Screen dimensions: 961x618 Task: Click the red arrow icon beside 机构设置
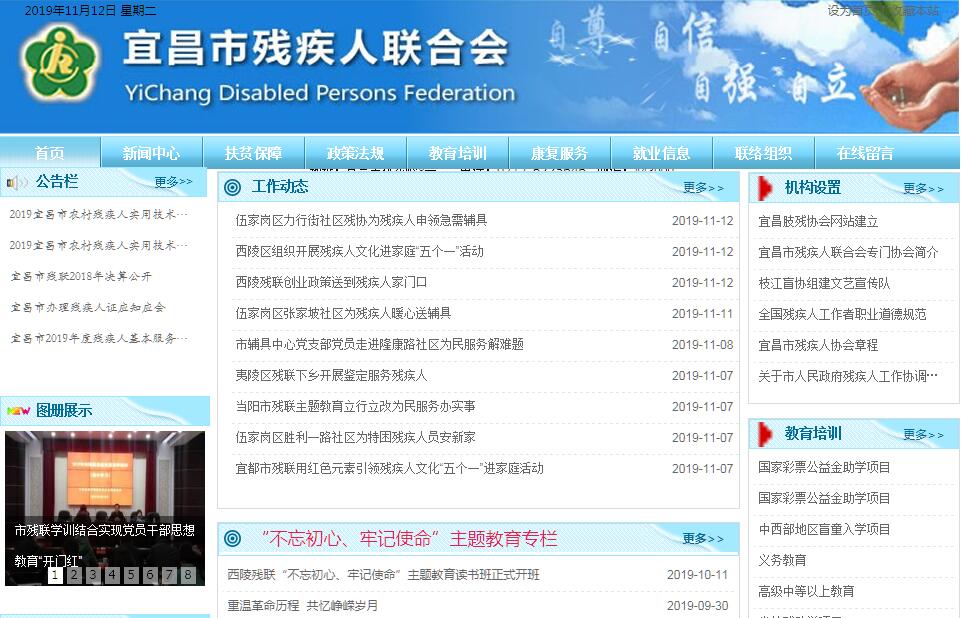pos(766,188)
